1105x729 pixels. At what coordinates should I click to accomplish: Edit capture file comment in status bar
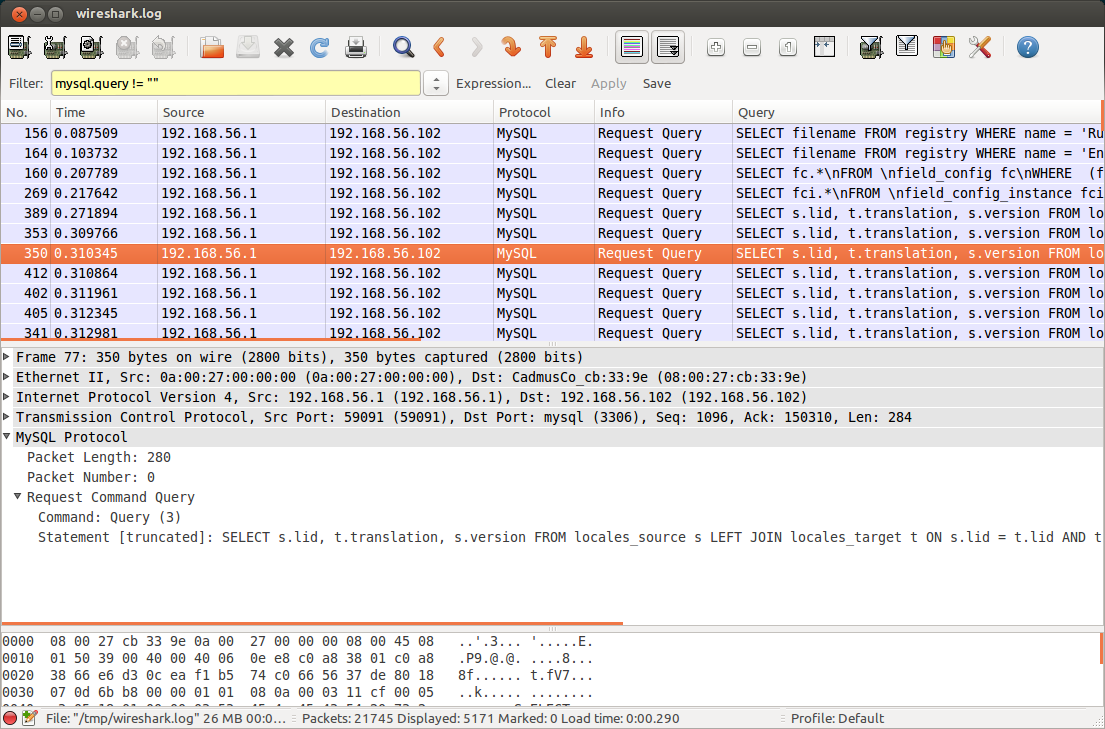coord(29,718)
